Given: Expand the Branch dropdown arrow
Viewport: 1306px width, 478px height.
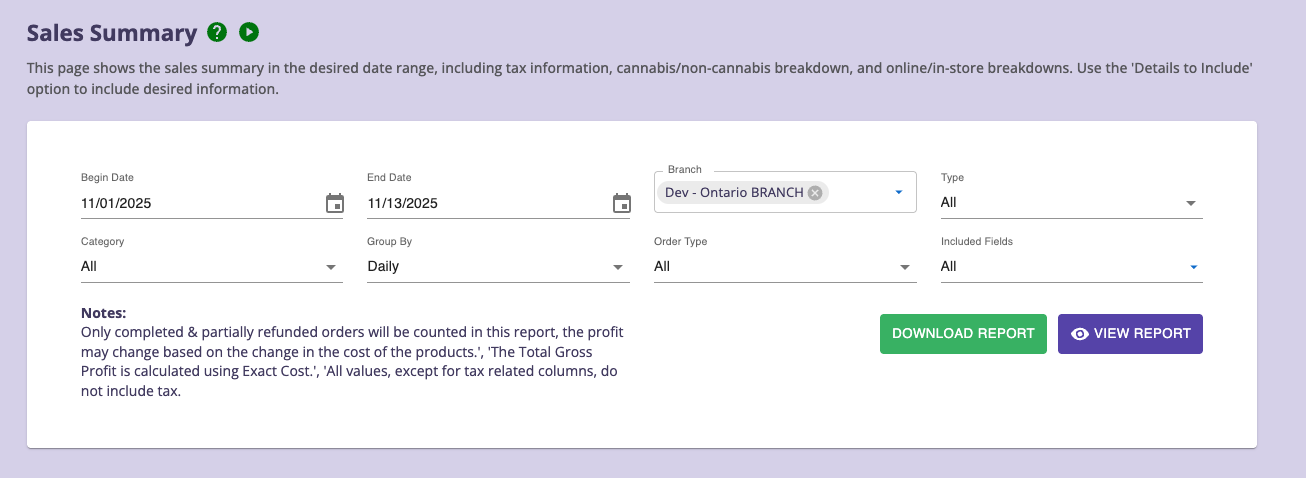Looking at the screenshot, I should [x=898, y=192].
